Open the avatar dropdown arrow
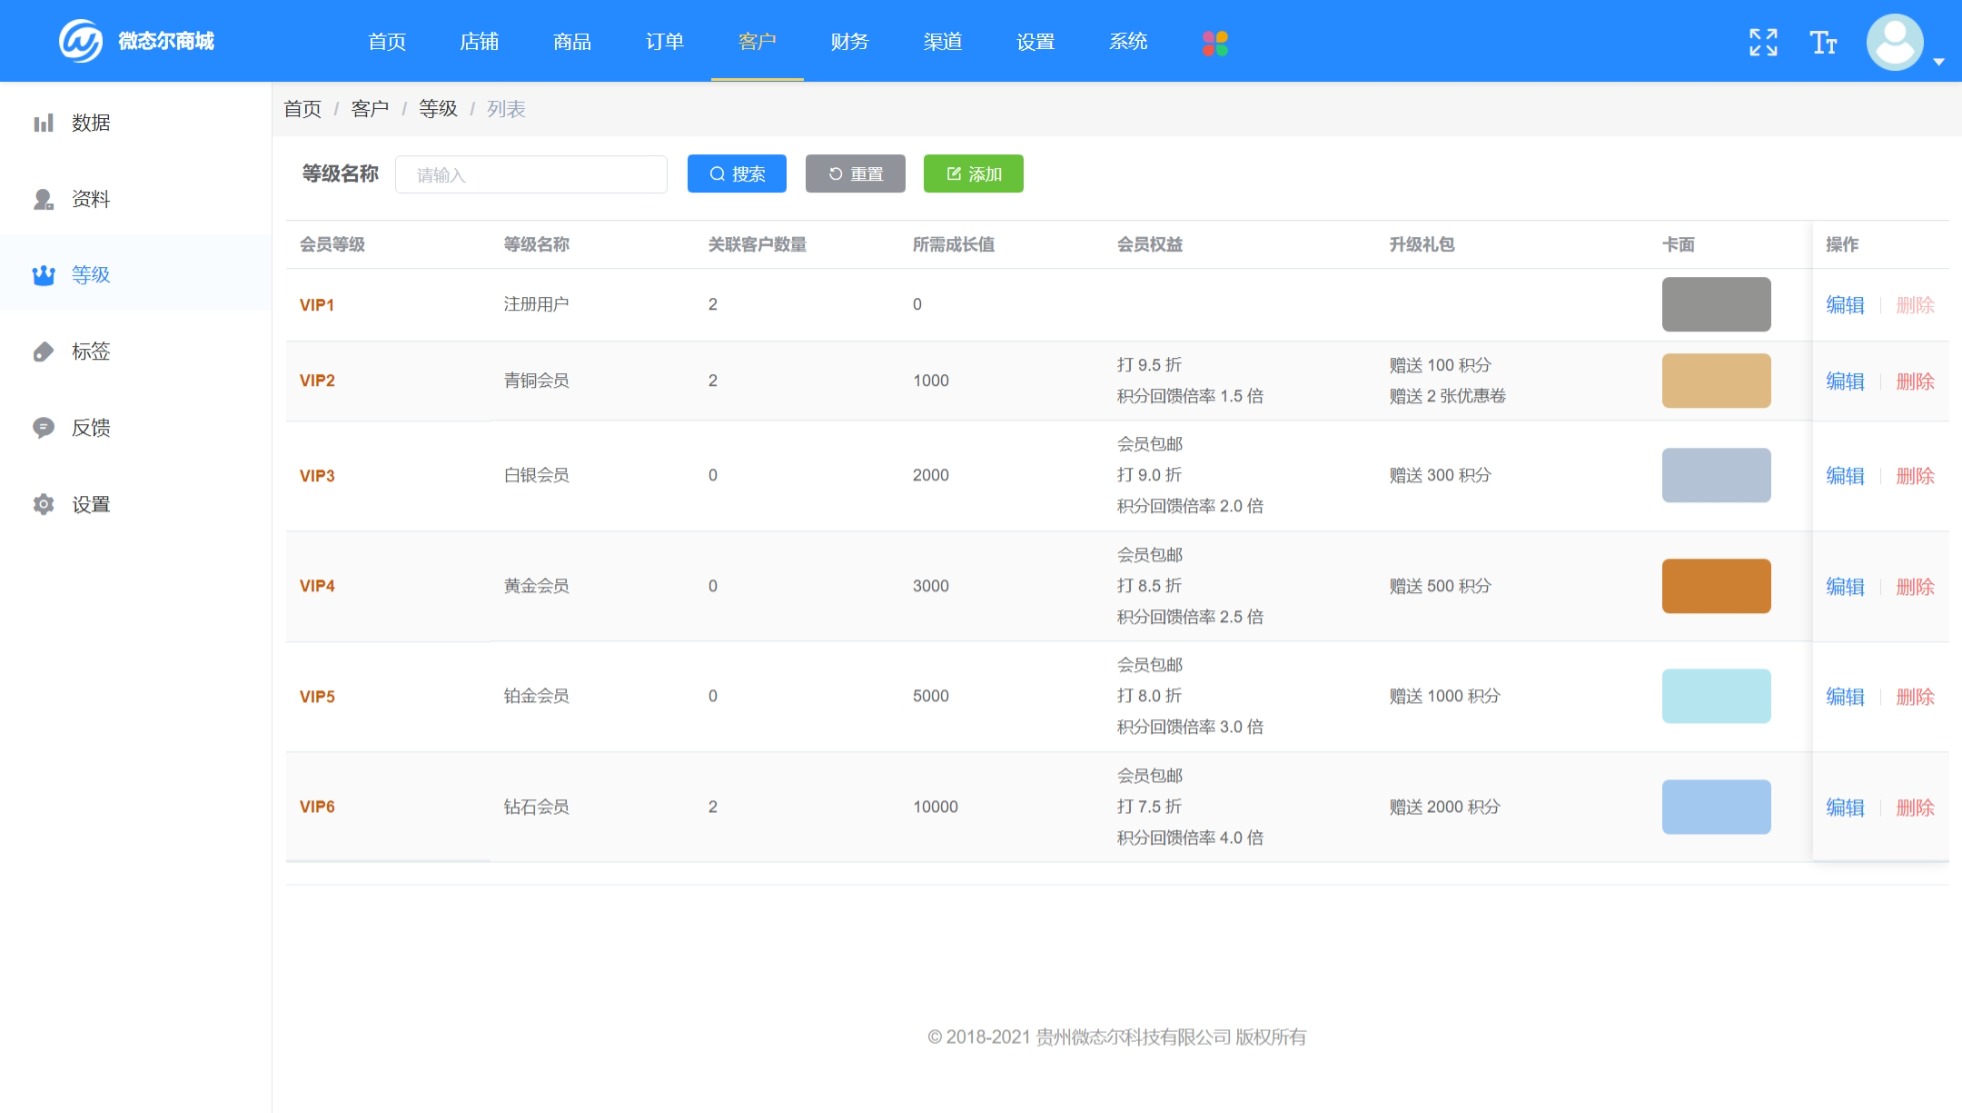Viewport: 1962px width, 1113px height. click(x=1940, y=60)
